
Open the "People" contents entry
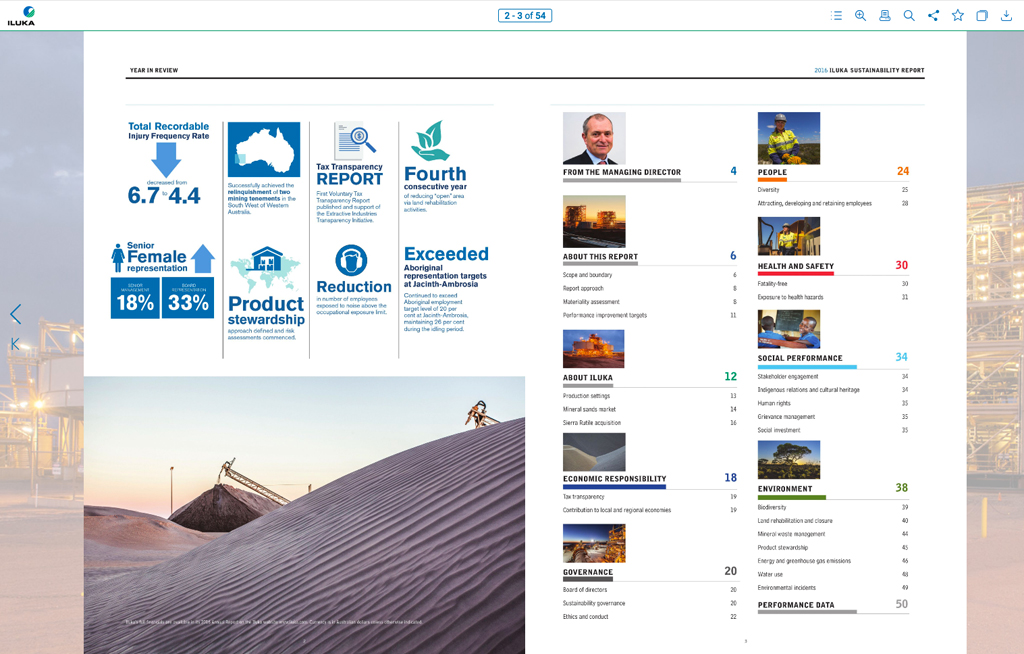(772, 172)
